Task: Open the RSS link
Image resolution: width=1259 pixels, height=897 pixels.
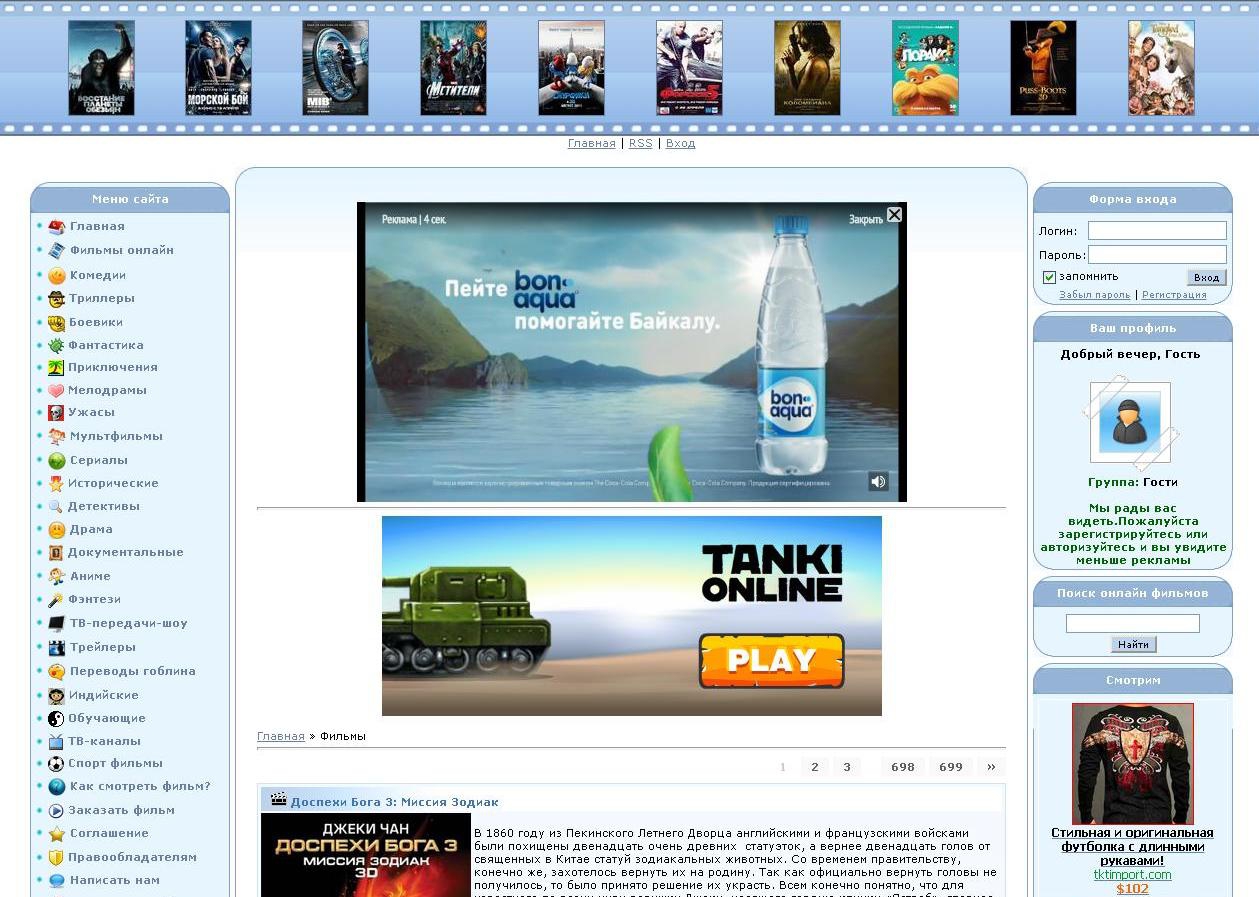Action: click(x=640, y=143)
